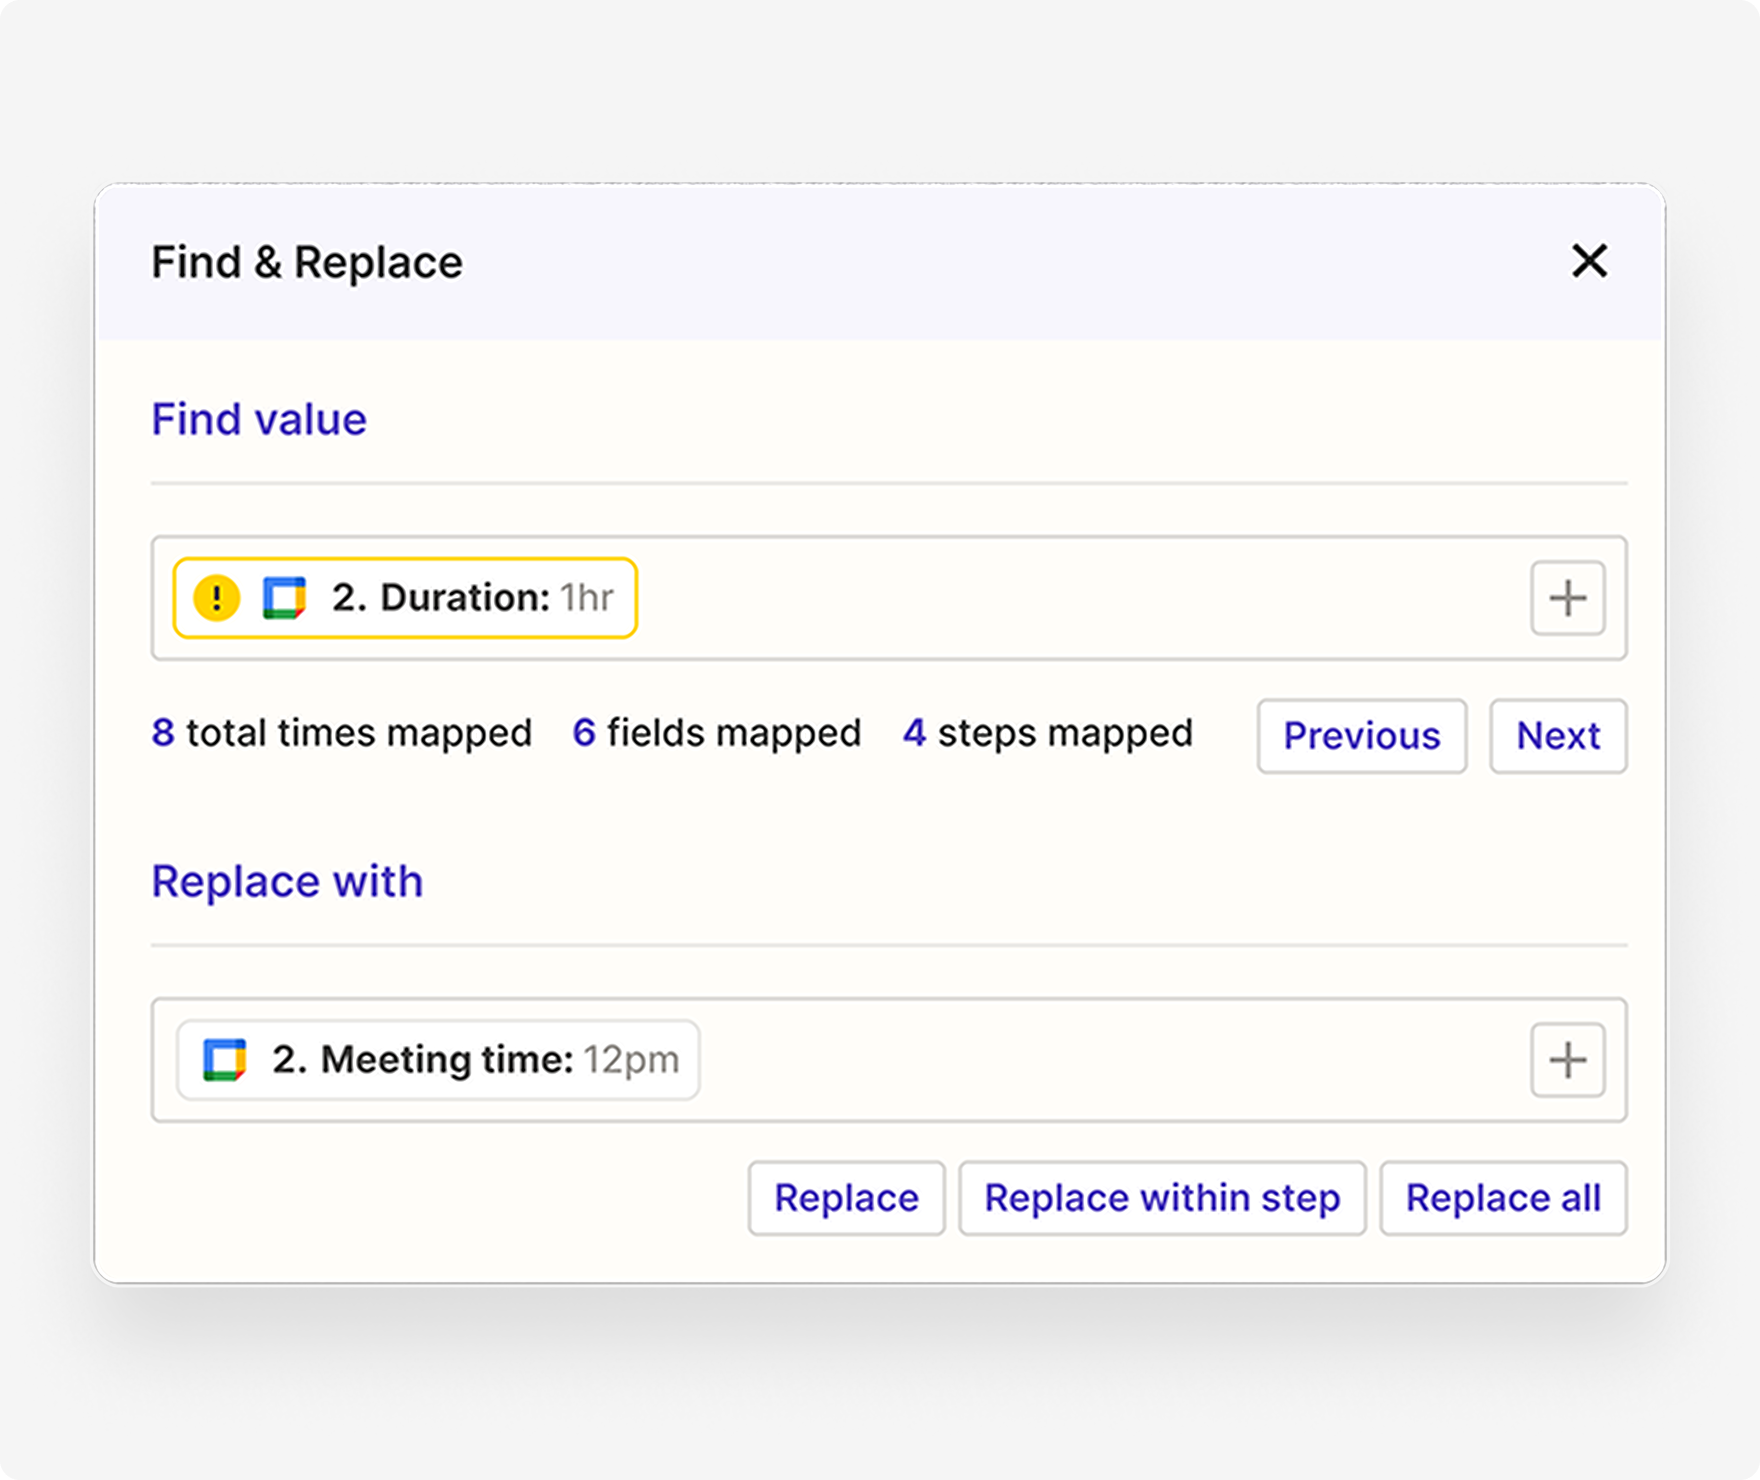Select the Duration: 1hr pill

click(470, 598)
